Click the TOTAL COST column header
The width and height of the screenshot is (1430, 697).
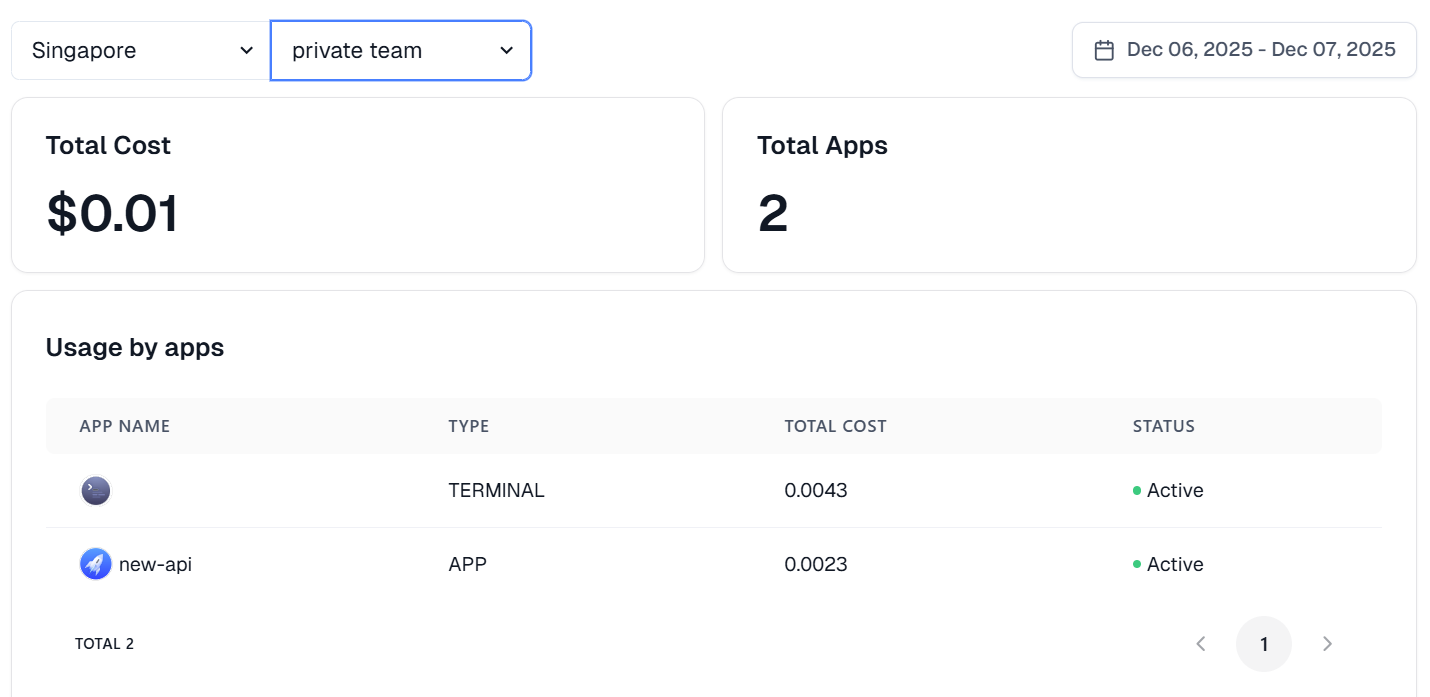click(x=835, y=426)
